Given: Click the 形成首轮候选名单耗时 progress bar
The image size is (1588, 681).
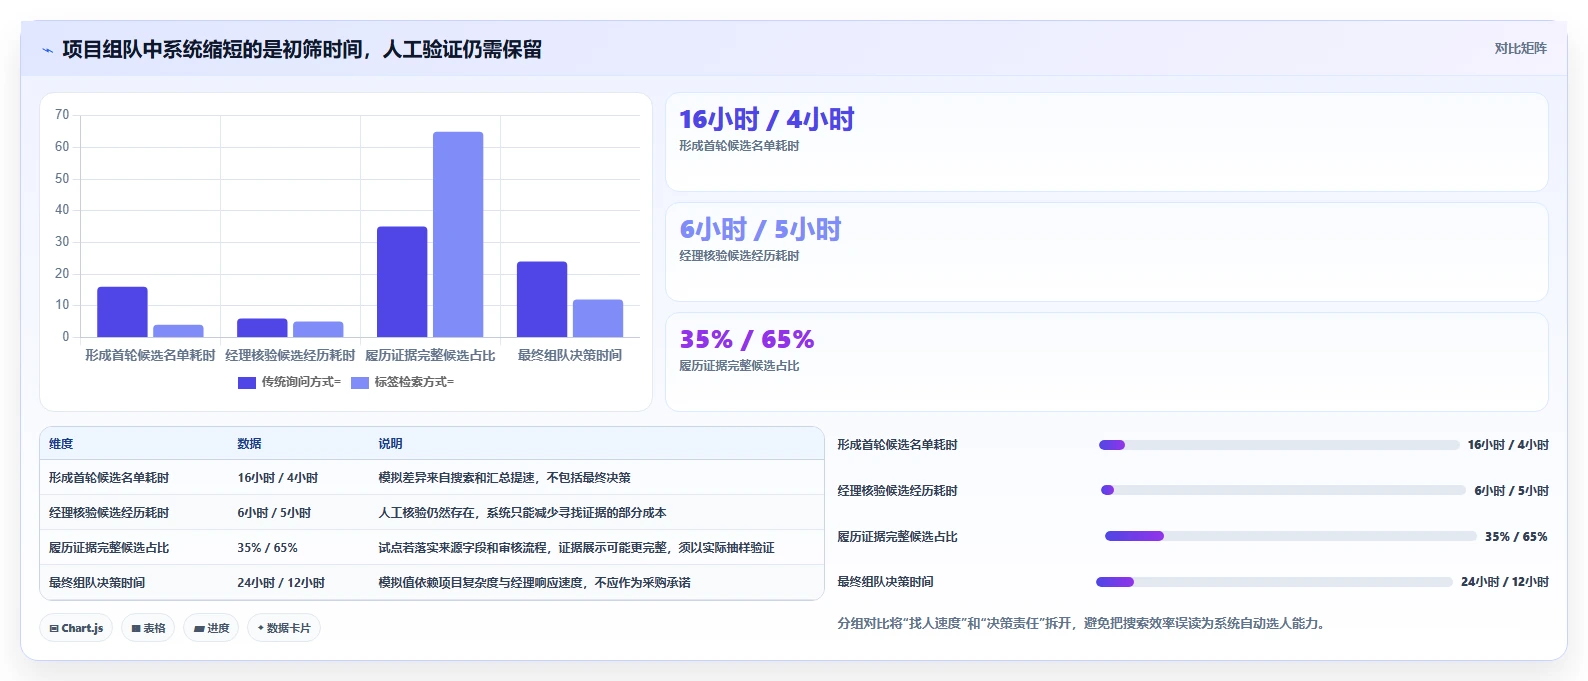Looking at the screenshot, I should tap(1279, 445).
